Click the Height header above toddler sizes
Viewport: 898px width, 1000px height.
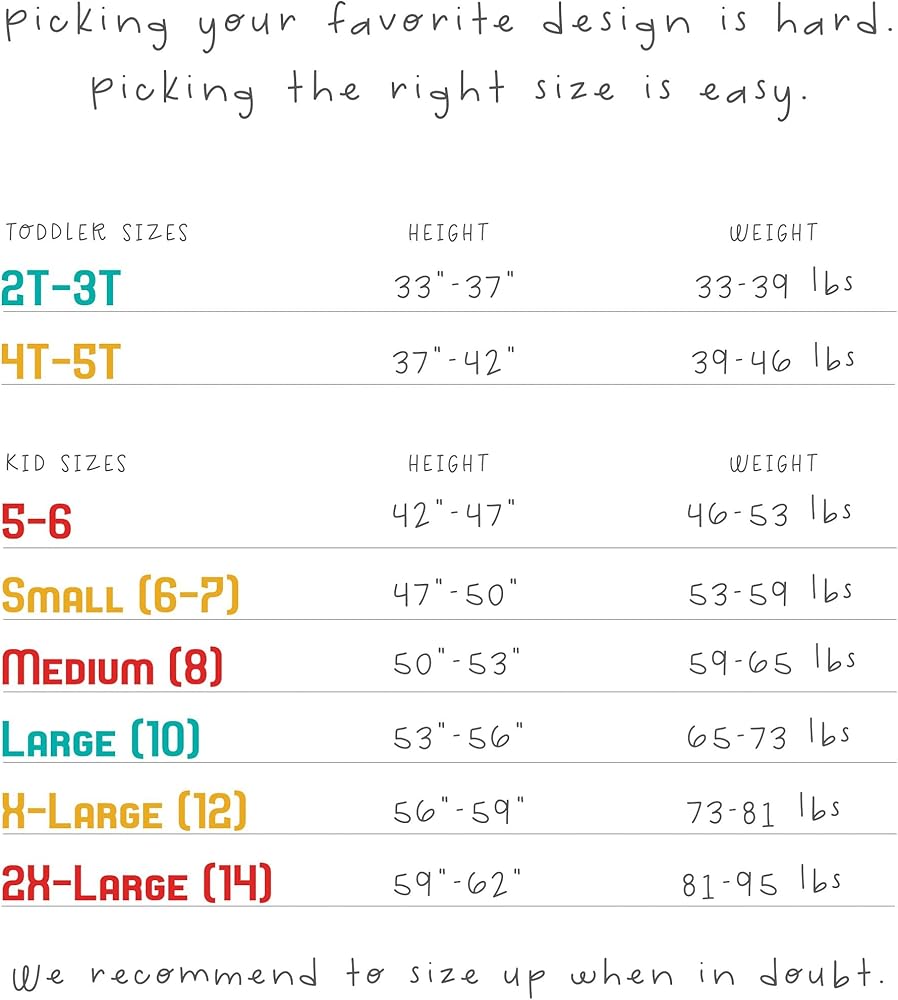click(448, 233)
